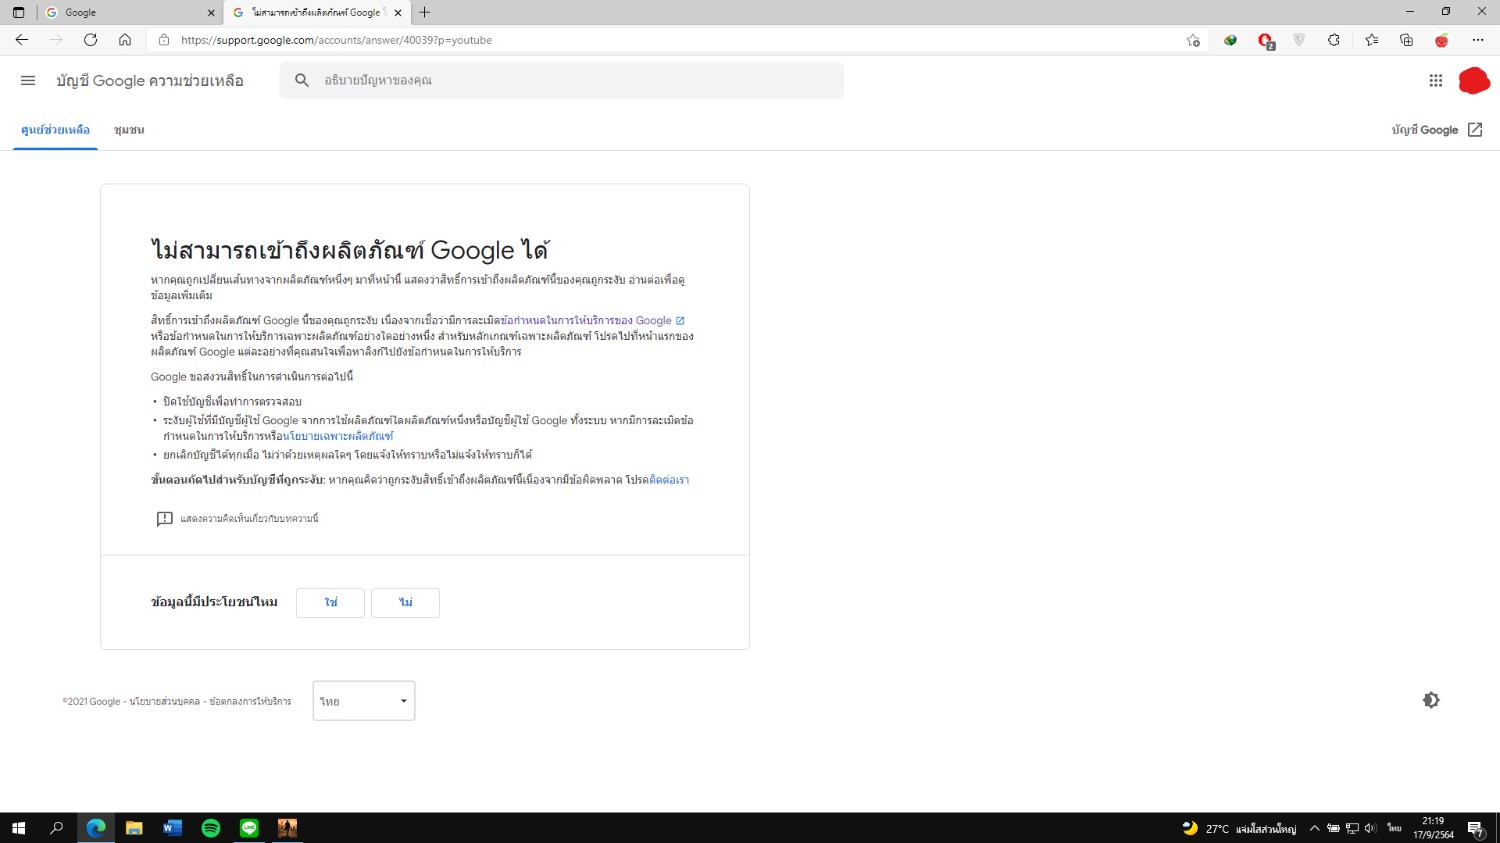This screenshot has height=843, width=1500.
Task: Click the address bar URL
Action: tap(337, 40)
